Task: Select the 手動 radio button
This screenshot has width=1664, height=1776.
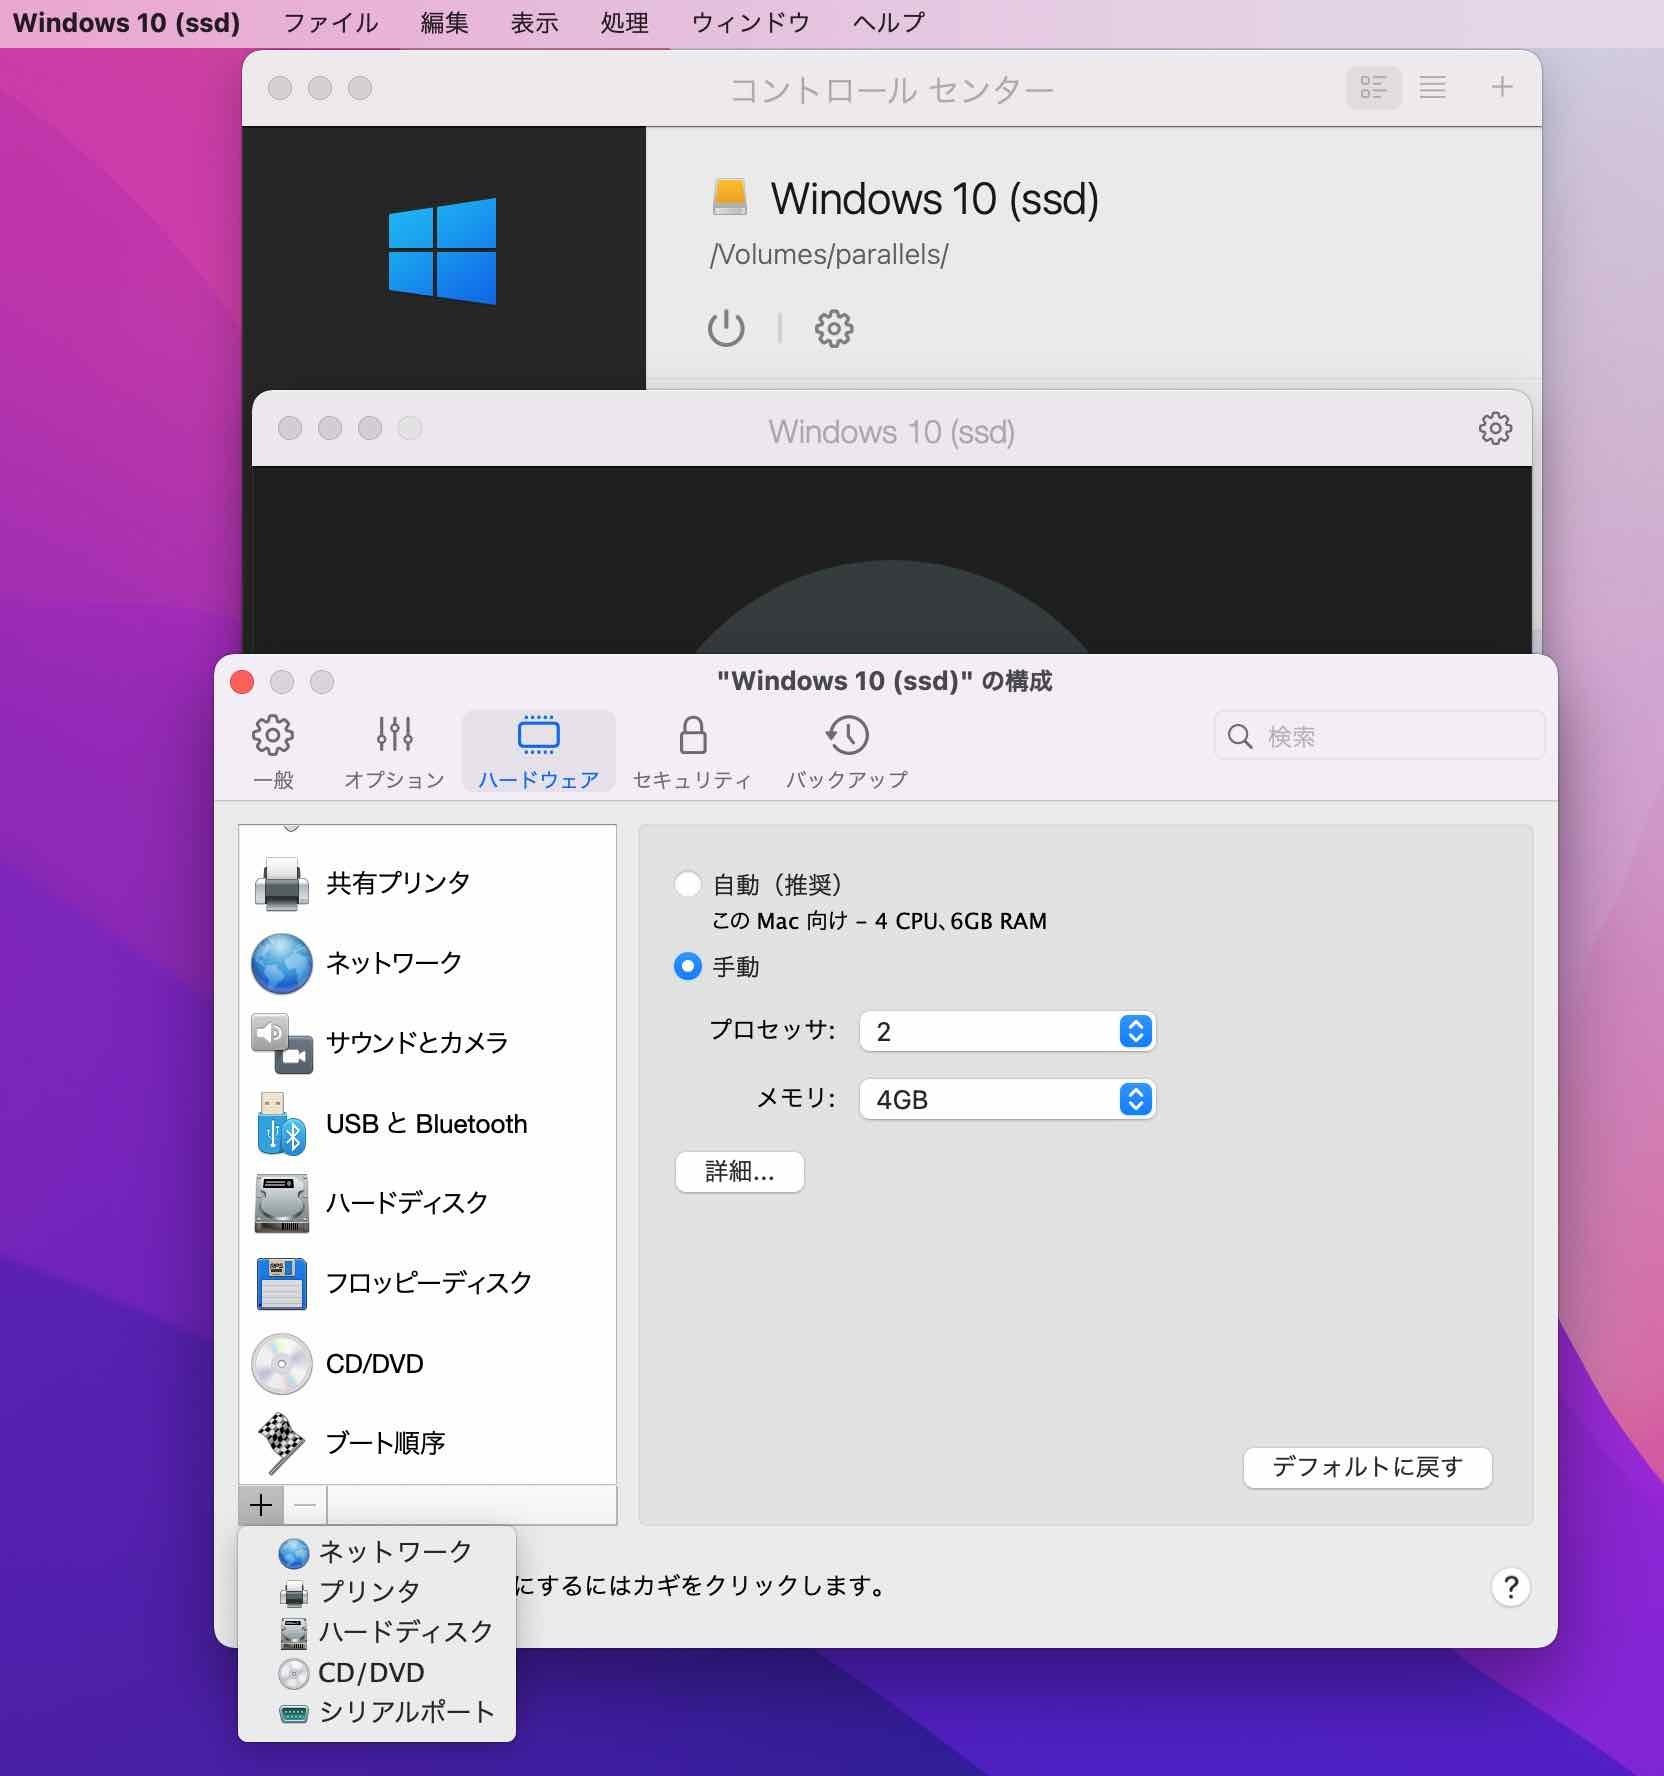Action: [x=688, y=966]
